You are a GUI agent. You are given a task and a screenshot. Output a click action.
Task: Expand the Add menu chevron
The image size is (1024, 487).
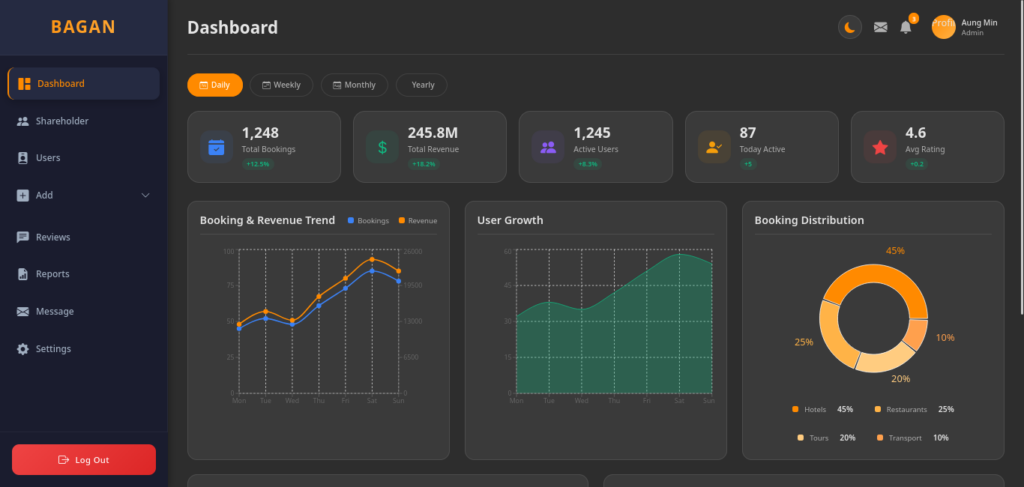(146, 195)
